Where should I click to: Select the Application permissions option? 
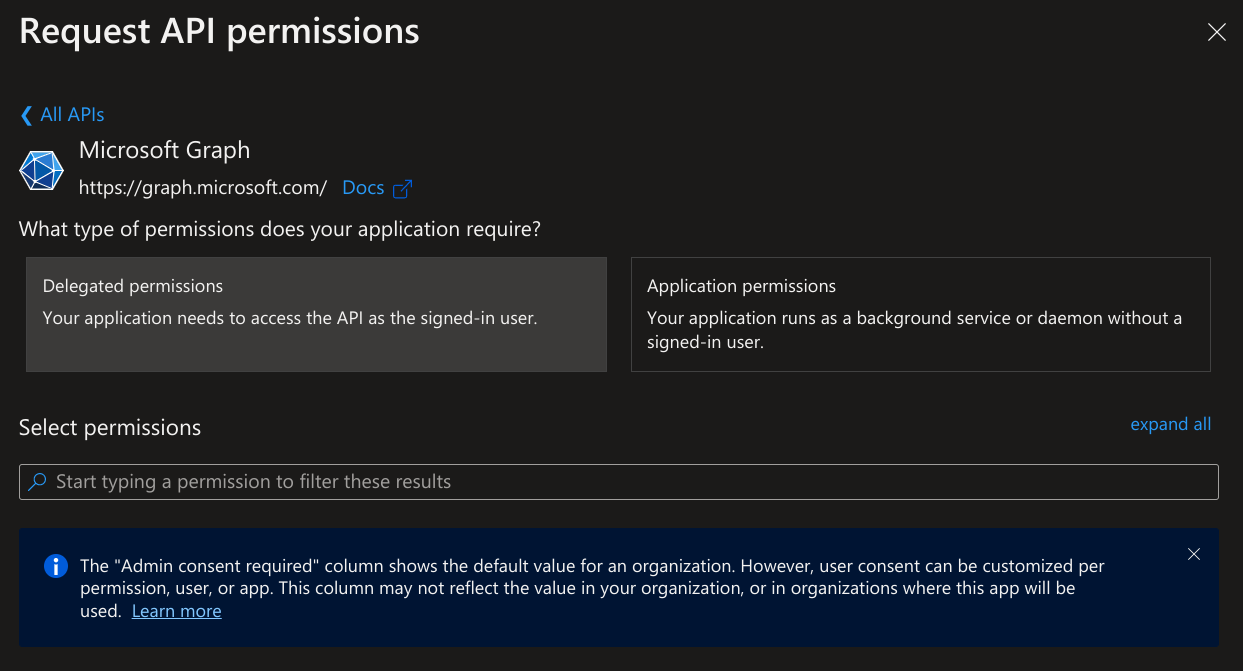pyautogui.click(x=920, y=314)
